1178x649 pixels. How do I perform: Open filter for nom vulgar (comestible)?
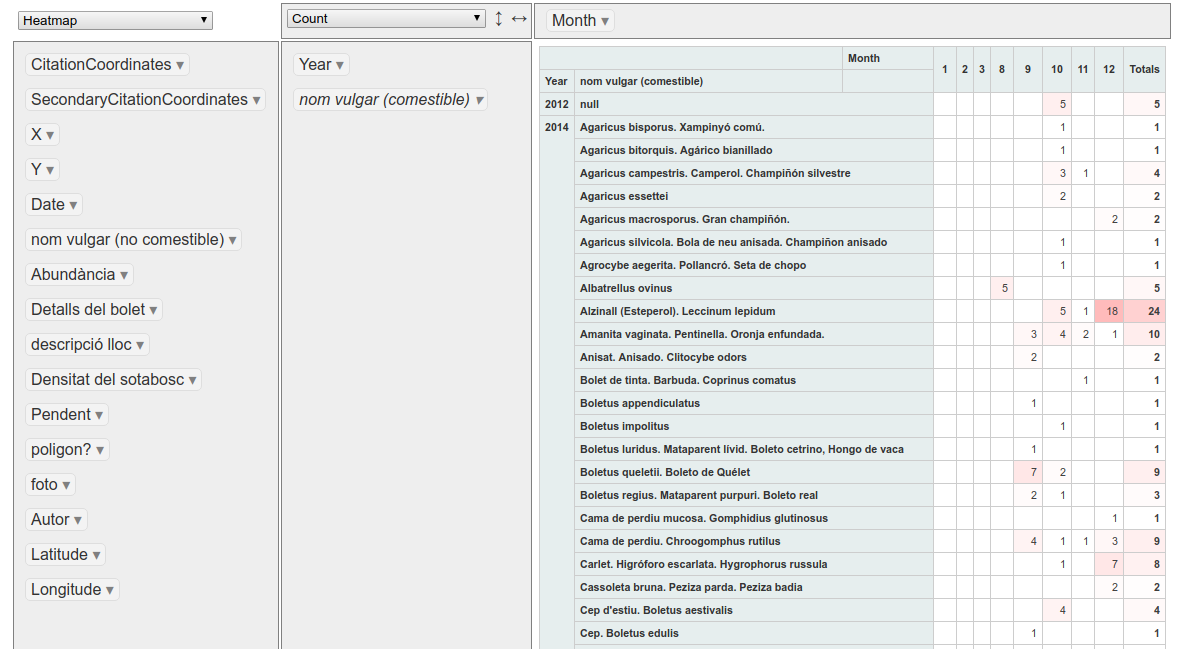(x=480, y=100)
